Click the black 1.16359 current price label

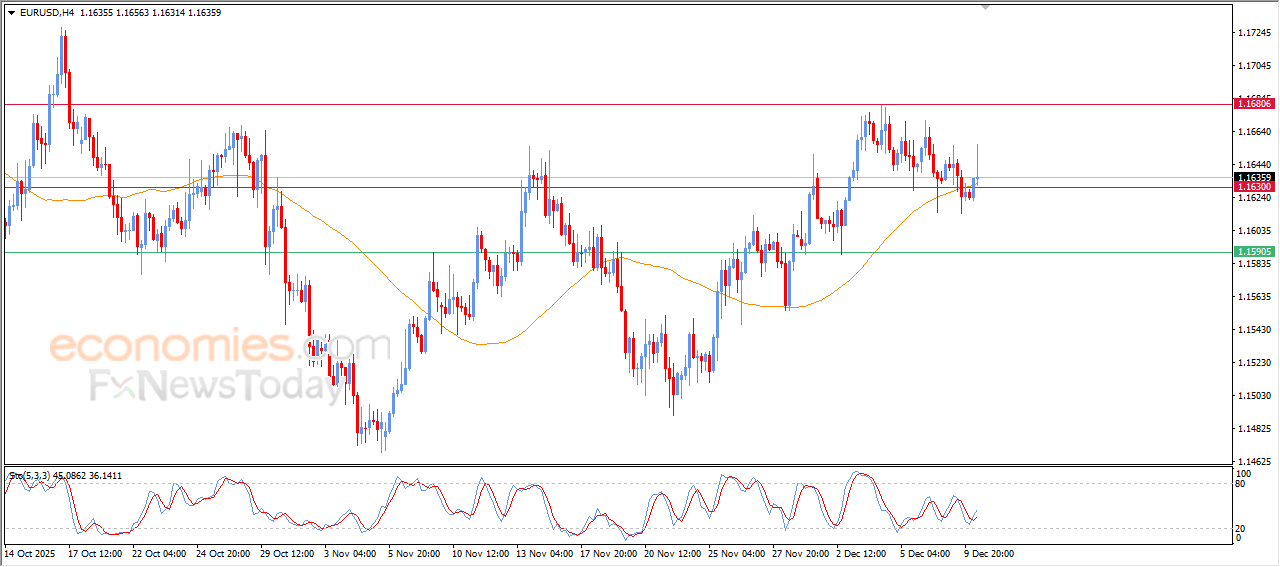pyautogui.click(x=1253, y=177)
